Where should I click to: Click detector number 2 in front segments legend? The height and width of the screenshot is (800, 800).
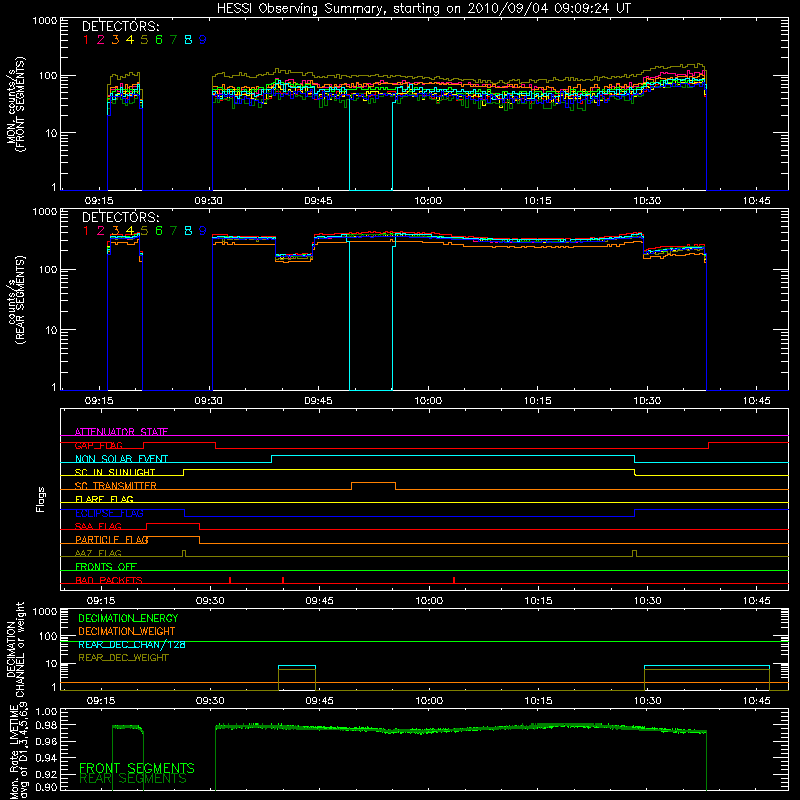pyautogui.click(x=101, y=40)
